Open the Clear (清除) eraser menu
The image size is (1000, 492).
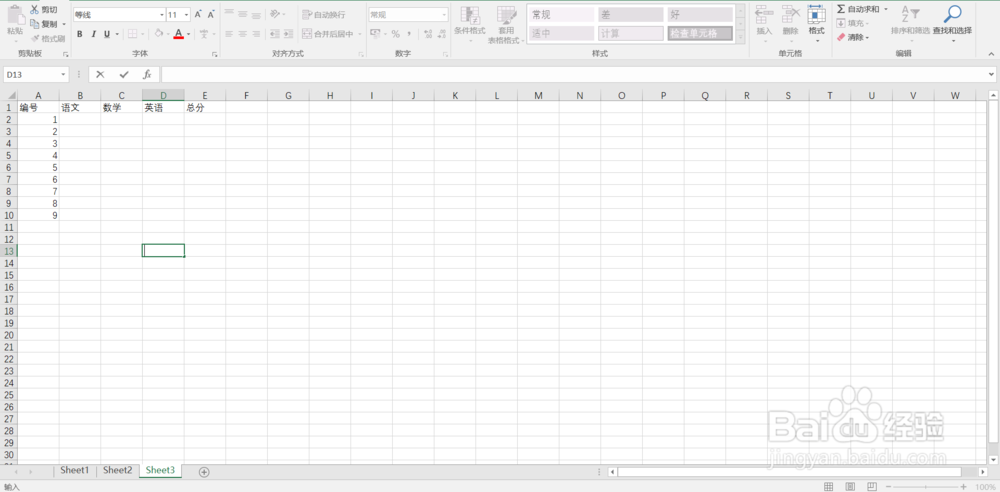click(854, 38)
